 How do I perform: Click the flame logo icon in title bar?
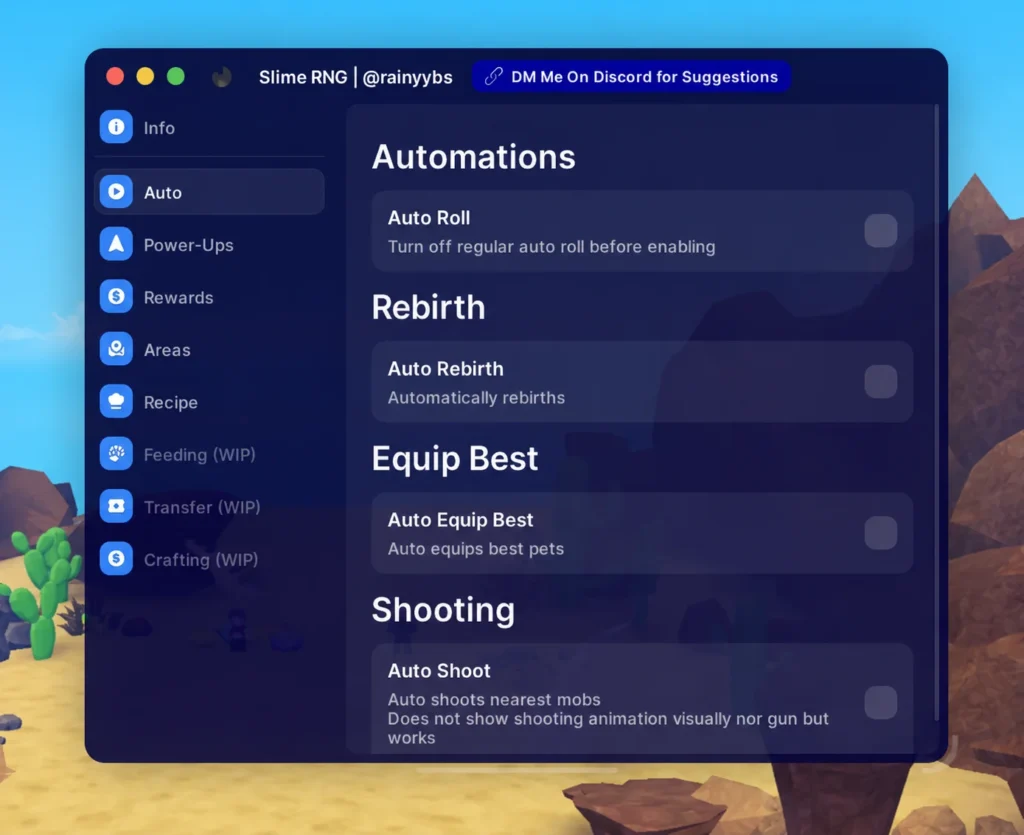click(222, 77)
